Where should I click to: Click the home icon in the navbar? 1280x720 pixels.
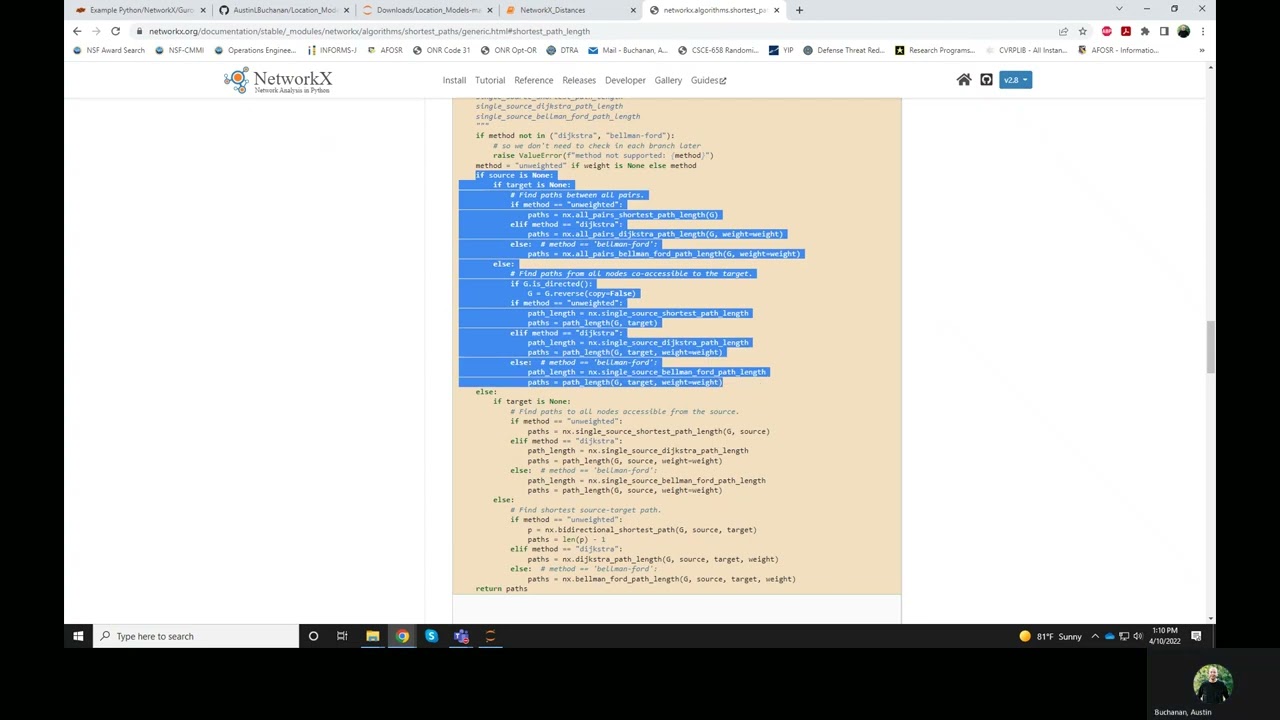tap(964, 80)
